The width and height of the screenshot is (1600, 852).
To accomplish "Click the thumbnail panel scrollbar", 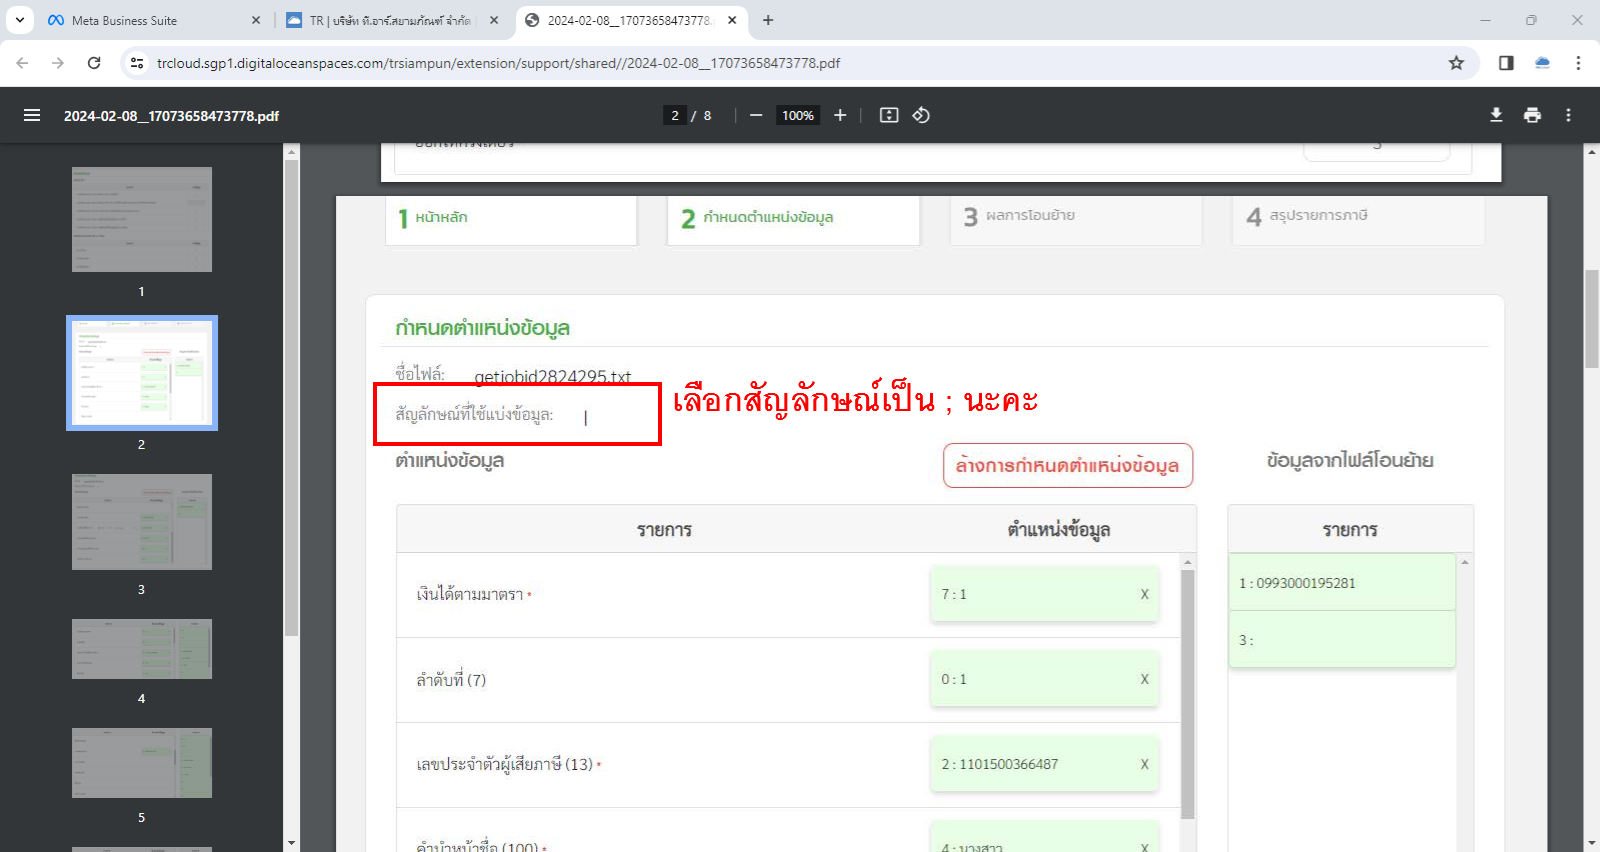I will coord(292,396).
